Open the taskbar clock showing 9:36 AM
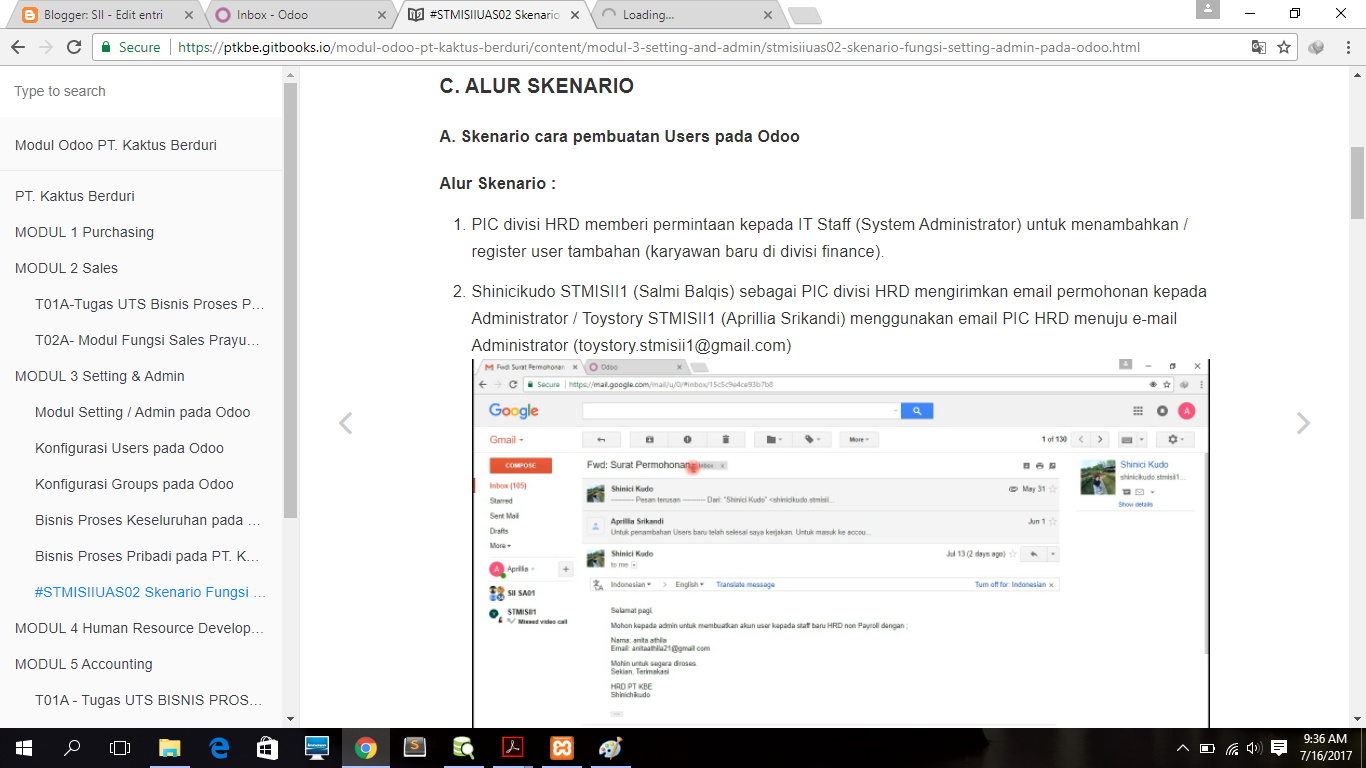The width and height of the screenshot is (1366, 768). point(1327,747)
